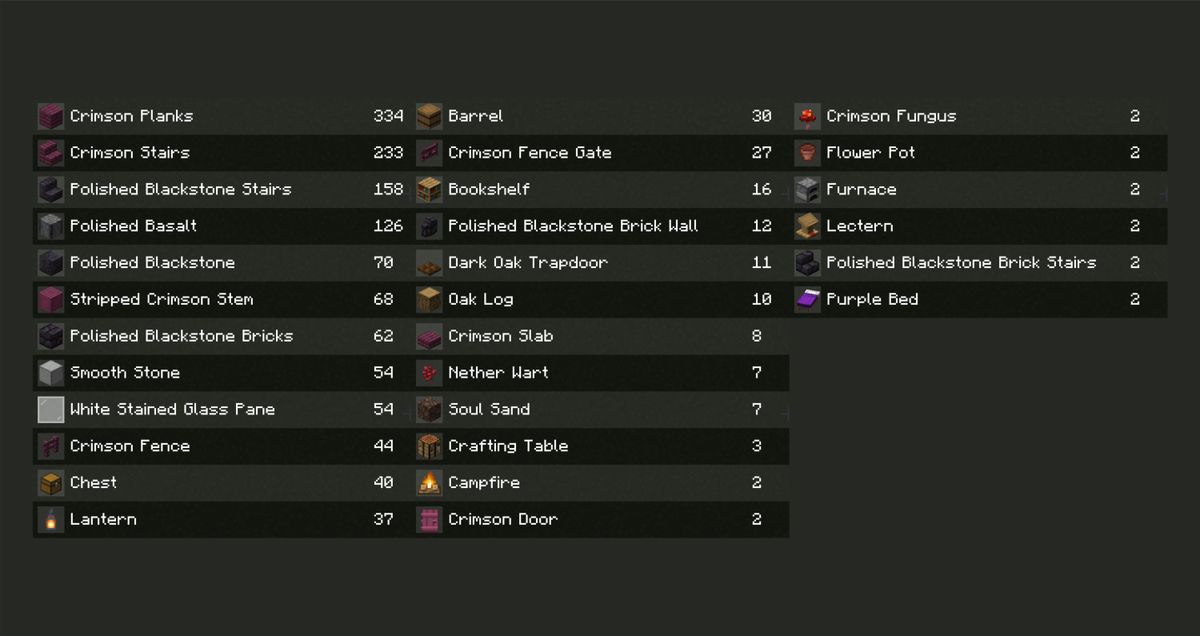The image size is (1200, 636).
Task: Click the Dark Oak Trapdoor row label
Action: (527, 263)
